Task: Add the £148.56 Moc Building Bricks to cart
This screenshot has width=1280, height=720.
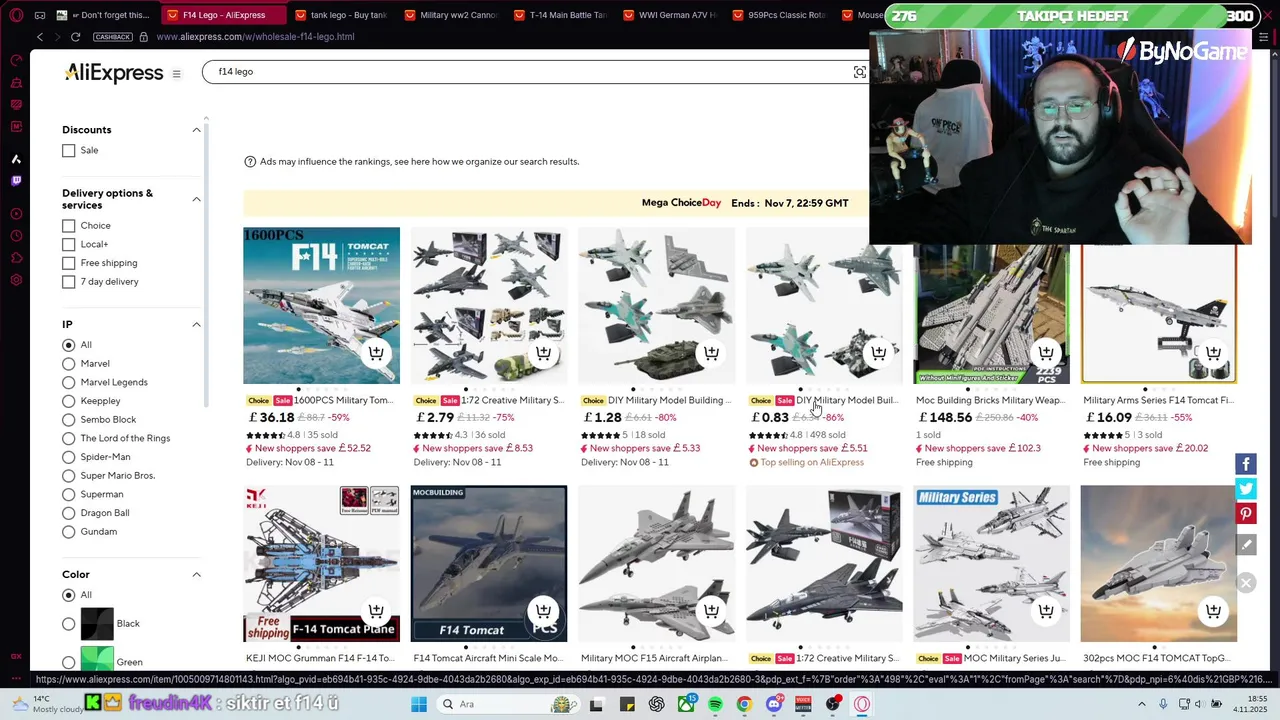Action: (1046, 353)
